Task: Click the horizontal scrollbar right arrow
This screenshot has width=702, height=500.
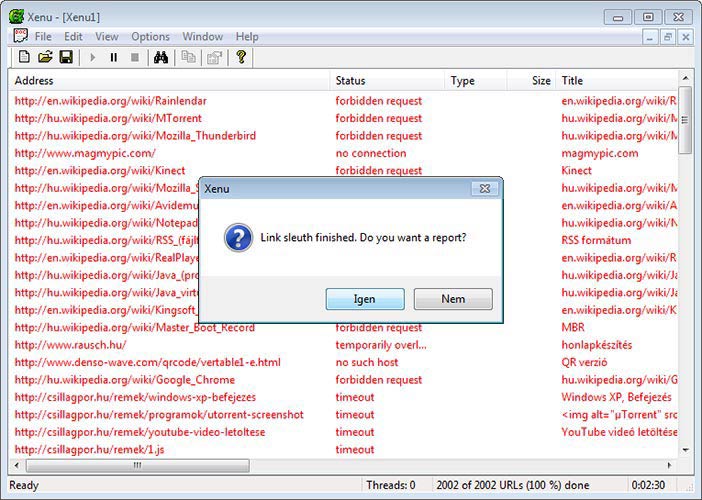Action: (x=670, y=466)
